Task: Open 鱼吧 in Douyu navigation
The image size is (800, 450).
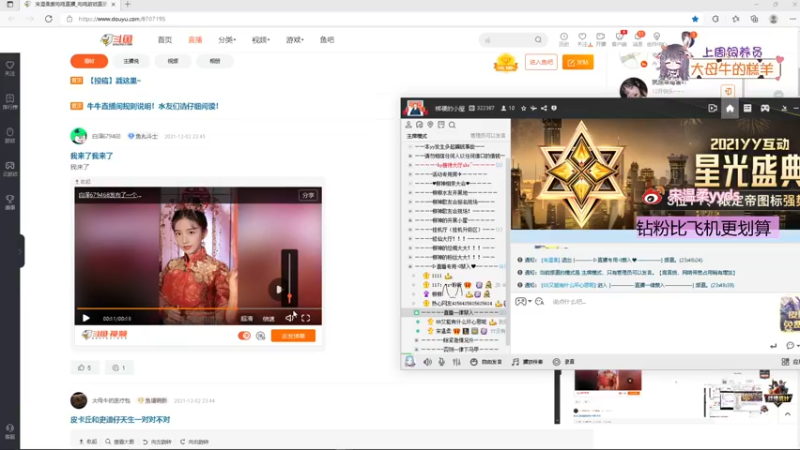Action: [327, 40]
